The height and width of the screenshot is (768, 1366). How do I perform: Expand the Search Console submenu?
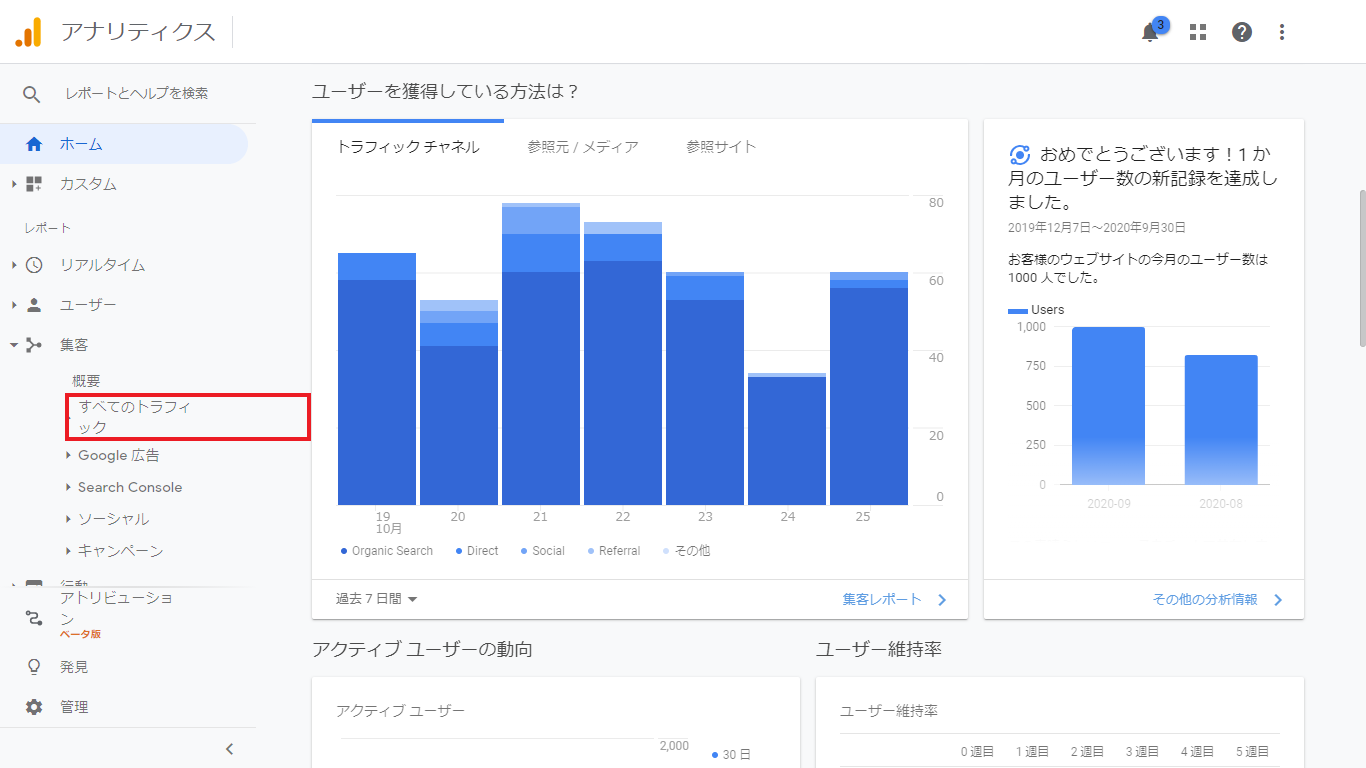coord(129,487)
